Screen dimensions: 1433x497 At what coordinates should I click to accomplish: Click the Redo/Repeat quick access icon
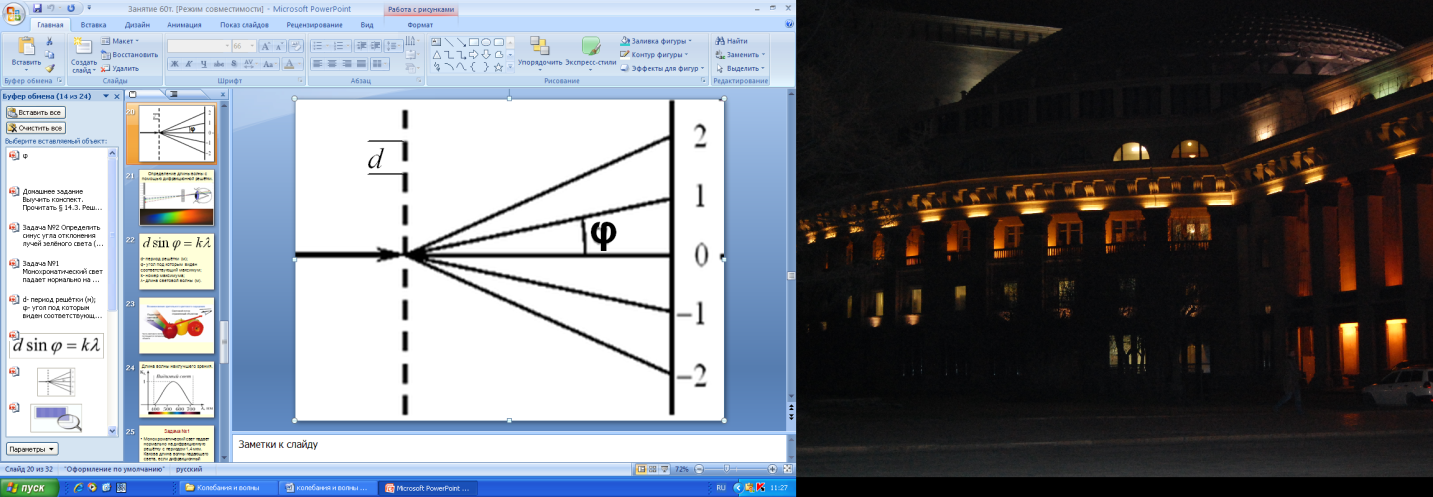click(69, 7)
